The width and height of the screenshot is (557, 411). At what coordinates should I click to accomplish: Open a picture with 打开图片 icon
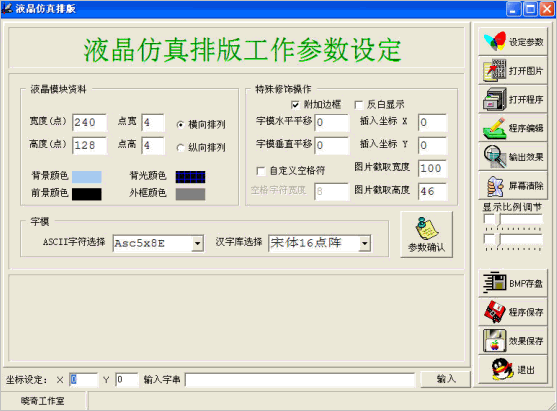(x=513, y=70)
